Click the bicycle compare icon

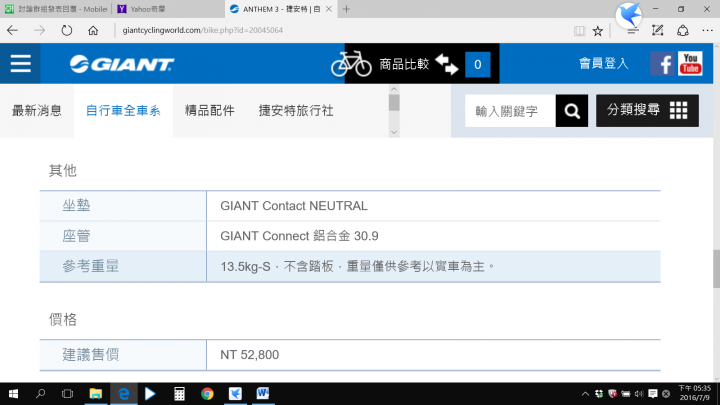(x=351, y=64)
